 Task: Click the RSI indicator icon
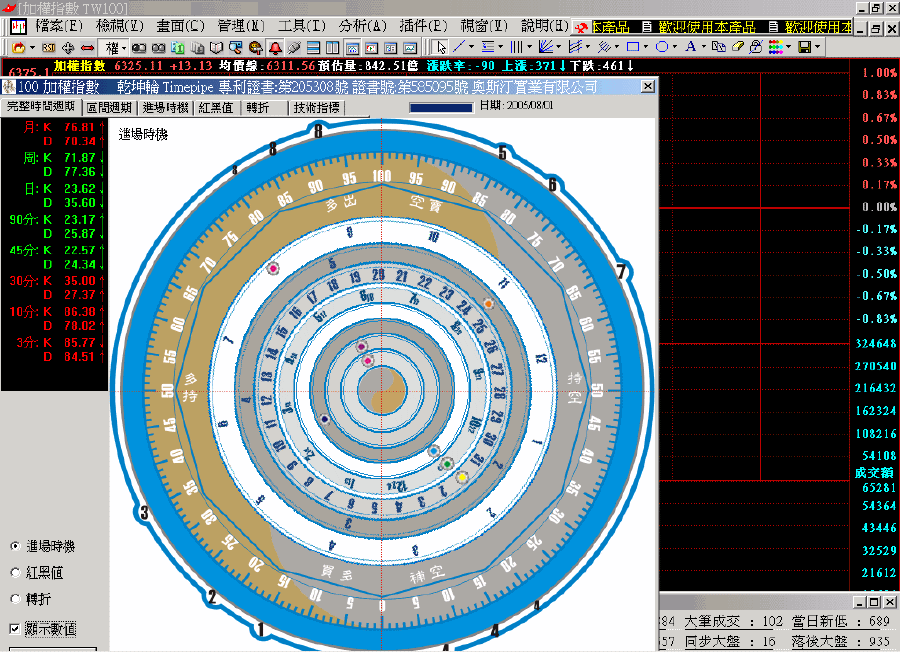point(48,47)
